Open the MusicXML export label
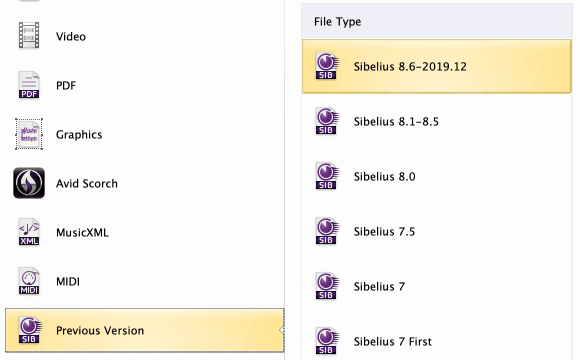 click(82, 233)
